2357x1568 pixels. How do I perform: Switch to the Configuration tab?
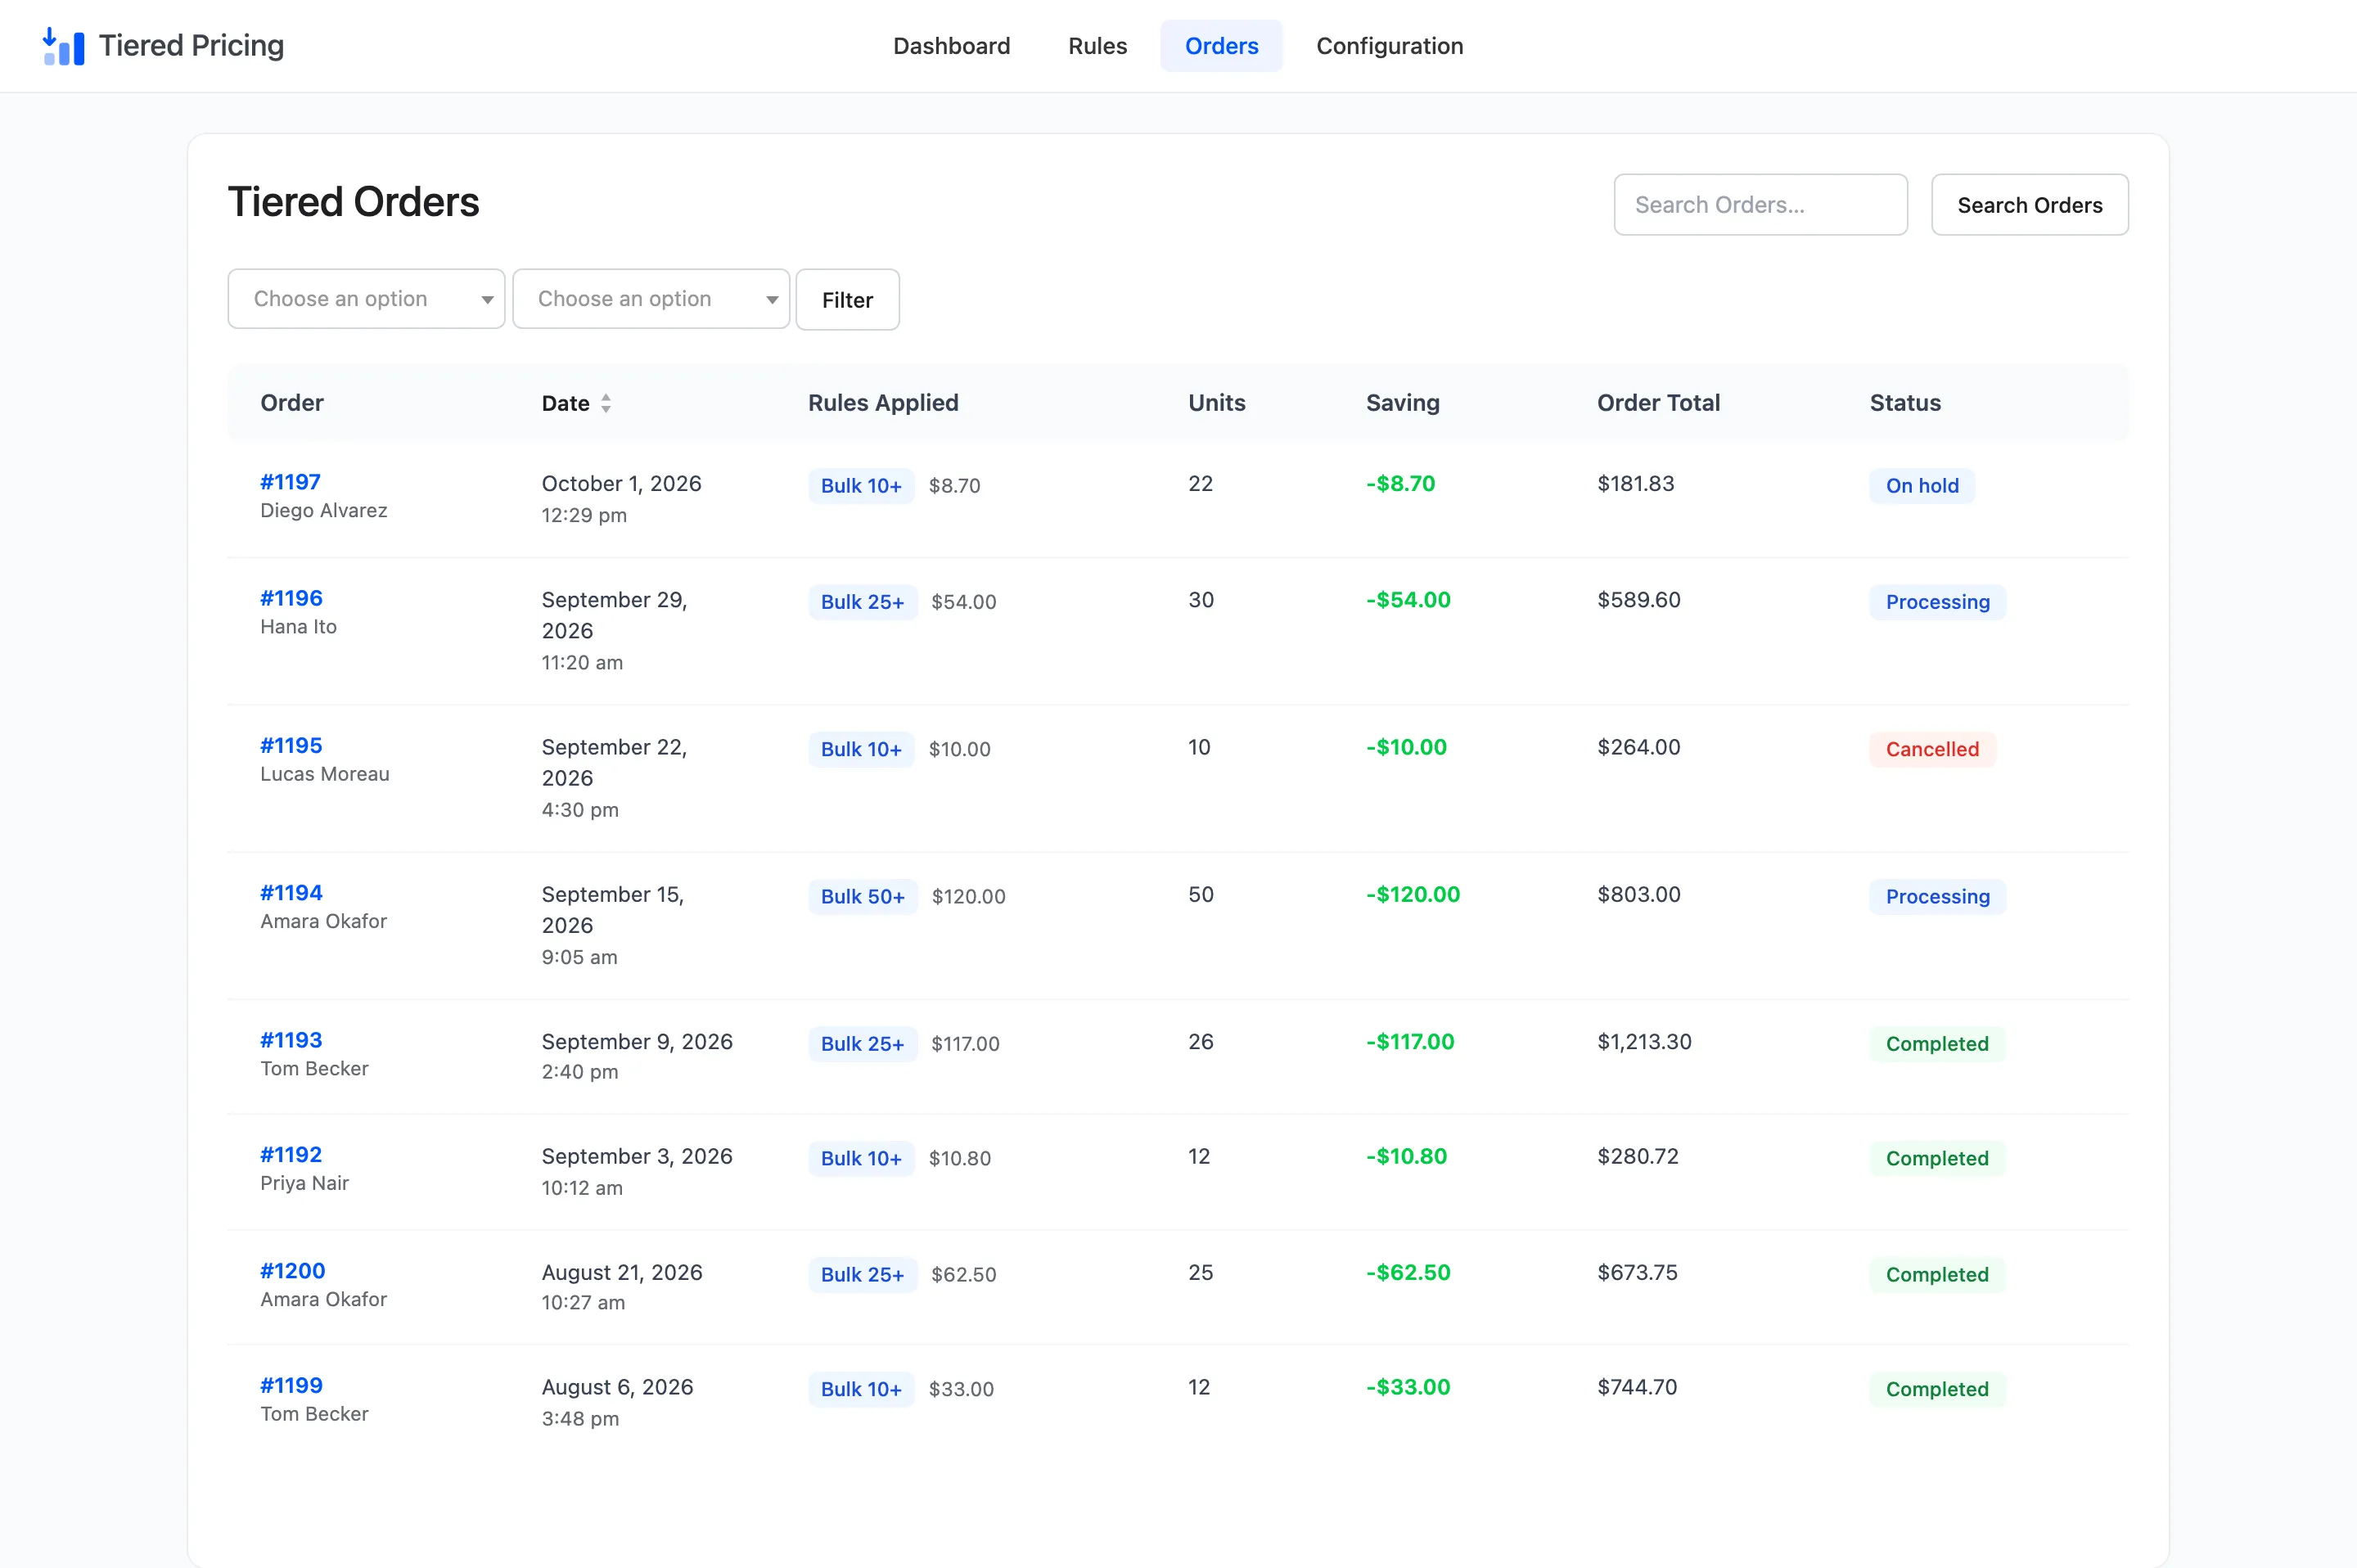pos(1389,46)
